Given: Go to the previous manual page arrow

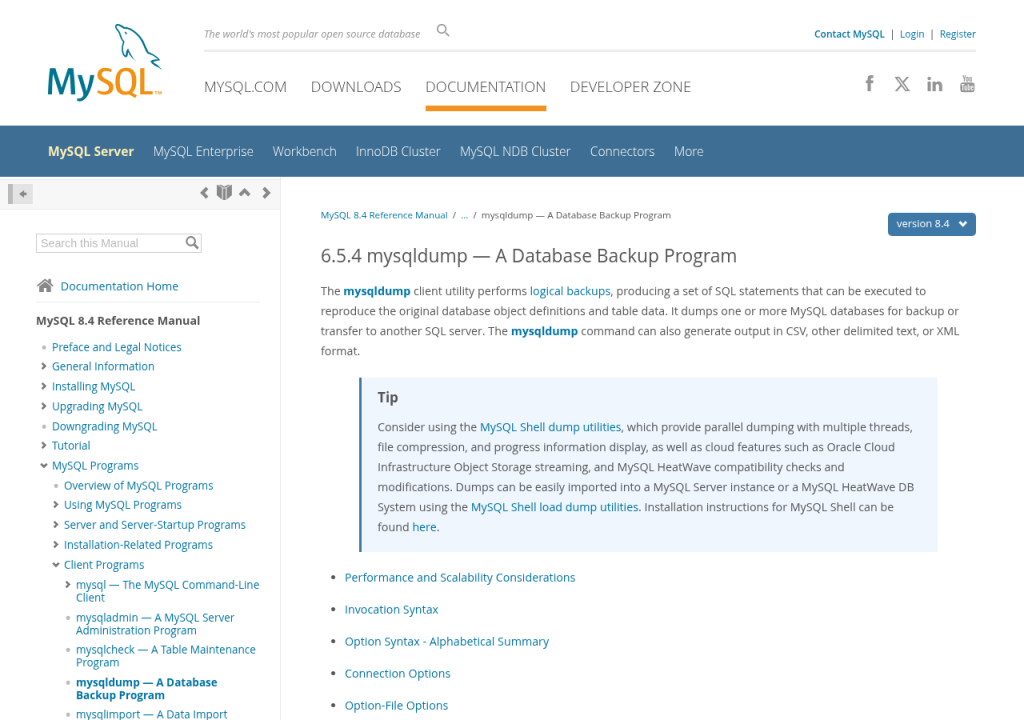Looking at the screenshot, I should tap(204, 193).
